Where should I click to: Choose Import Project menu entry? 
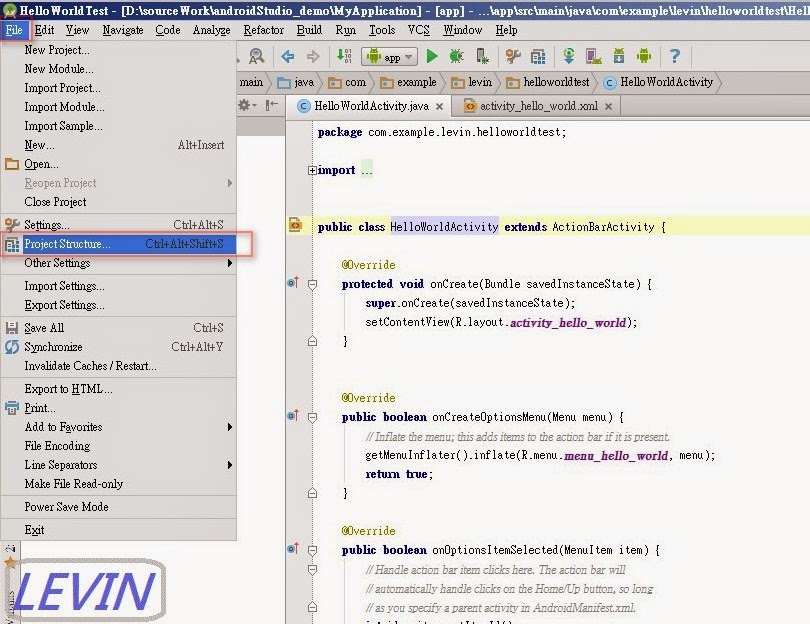(118, 88)
